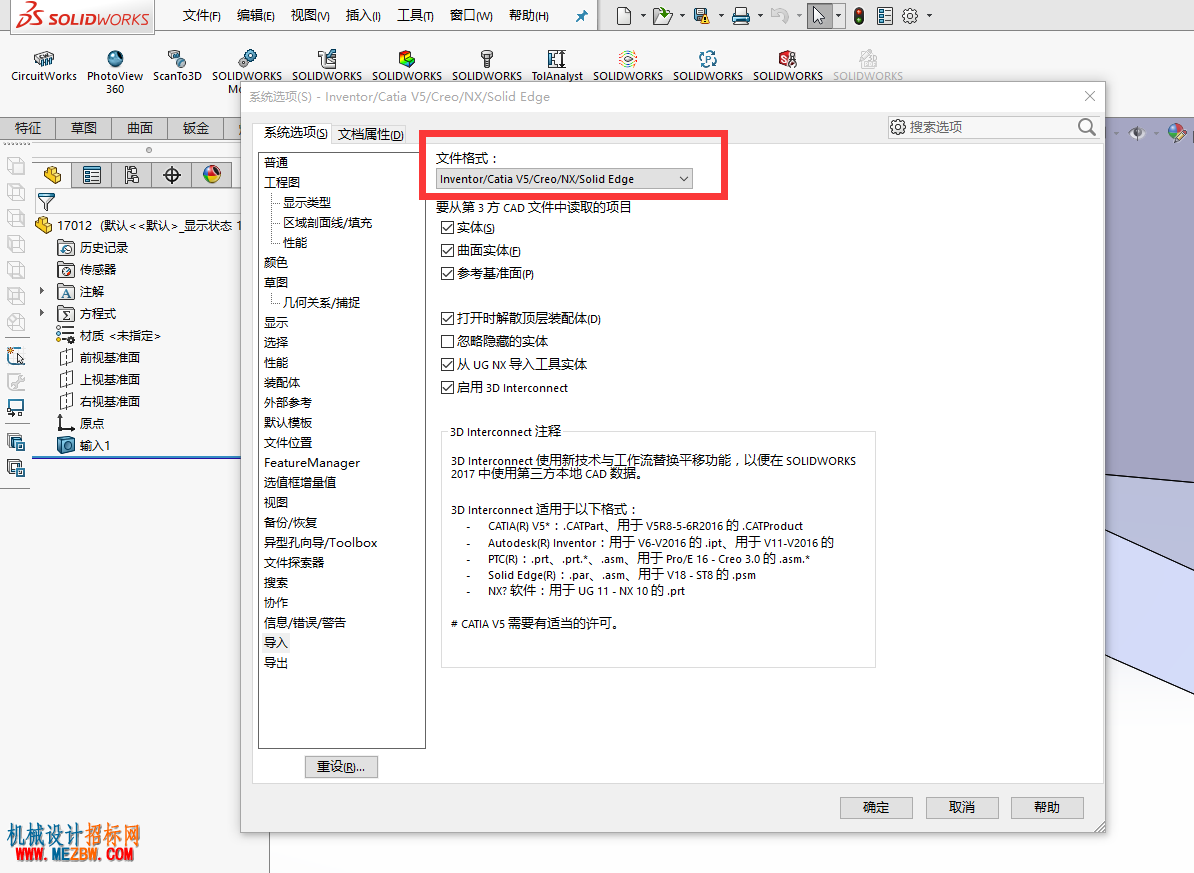Screen dimensions: 1194x873
Task: Open the 文件(F) menu
Action: click(x=202, y=15)
